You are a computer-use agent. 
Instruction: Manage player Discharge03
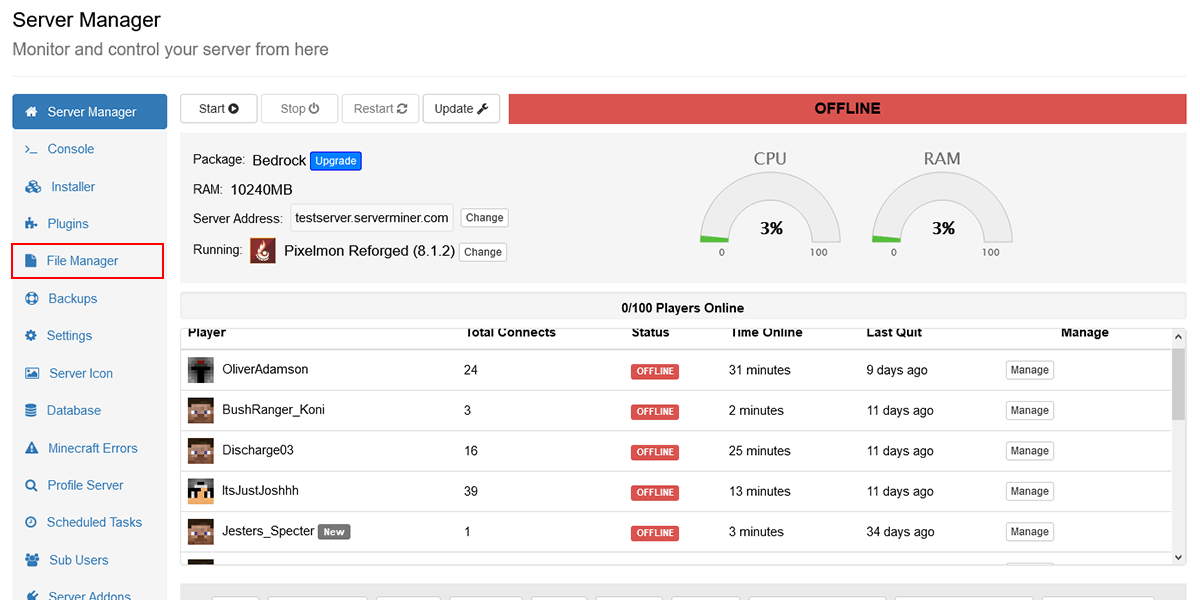(x=1030, y=451)
